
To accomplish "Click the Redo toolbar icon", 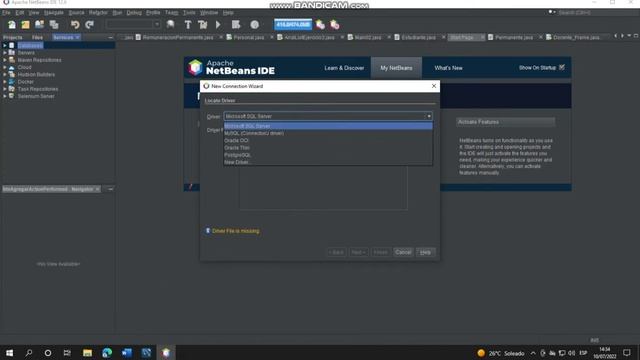I will click(x=89, y=25).
